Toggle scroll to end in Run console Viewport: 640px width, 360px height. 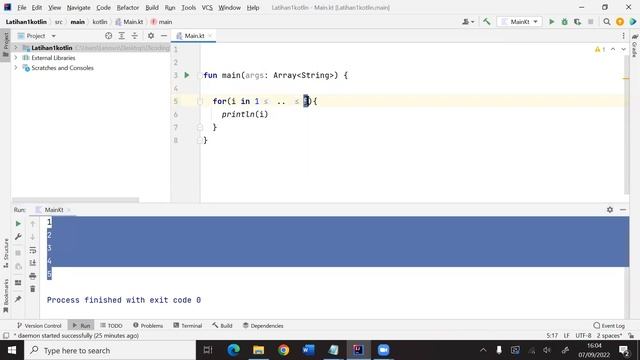(x=33, y=263)
